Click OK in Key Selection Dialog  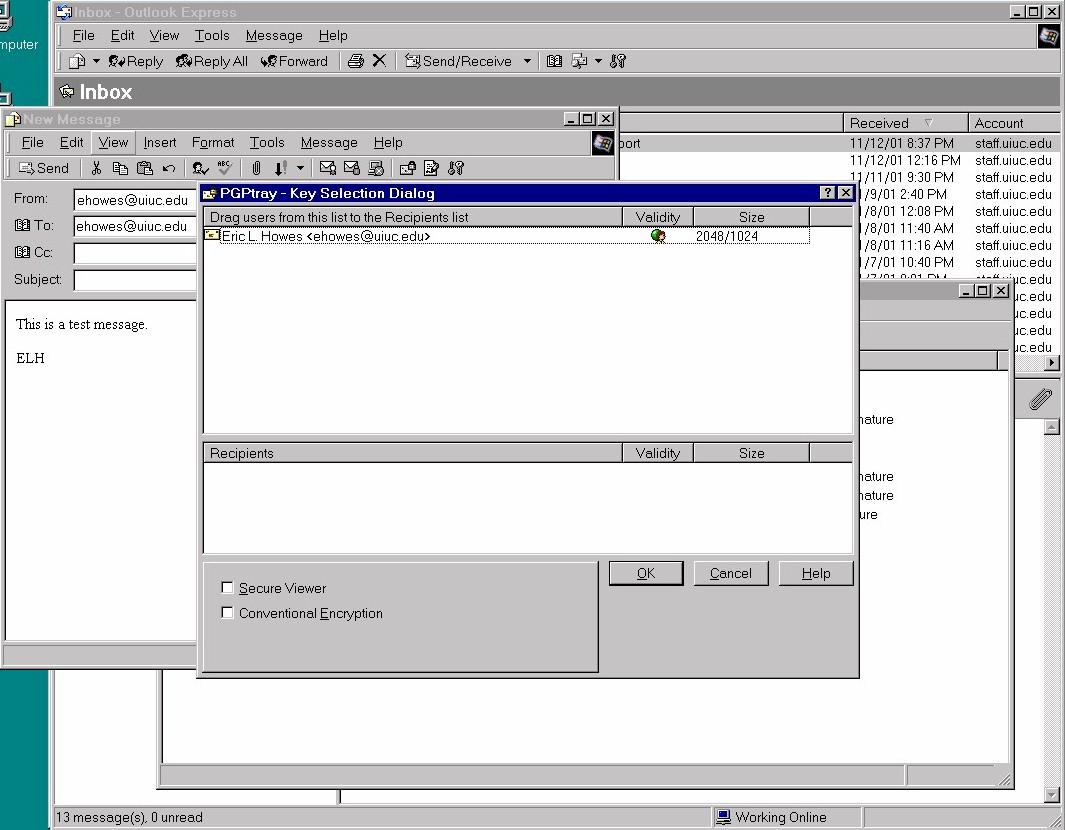tap(646, 573)
